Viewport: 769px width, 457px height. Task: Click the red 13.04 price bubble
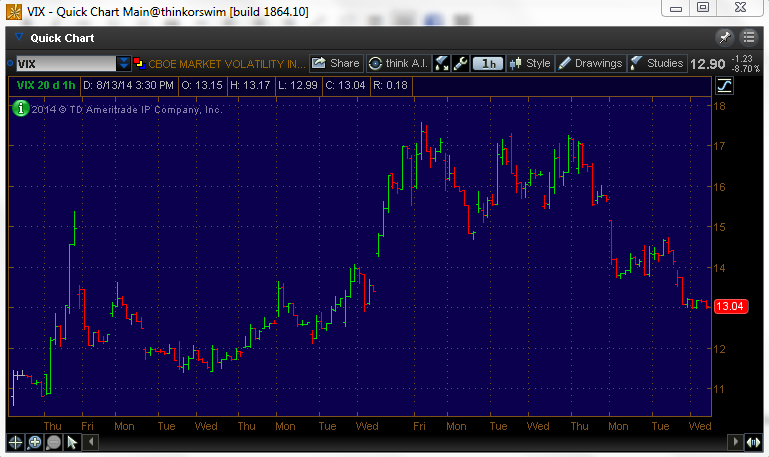730,306
